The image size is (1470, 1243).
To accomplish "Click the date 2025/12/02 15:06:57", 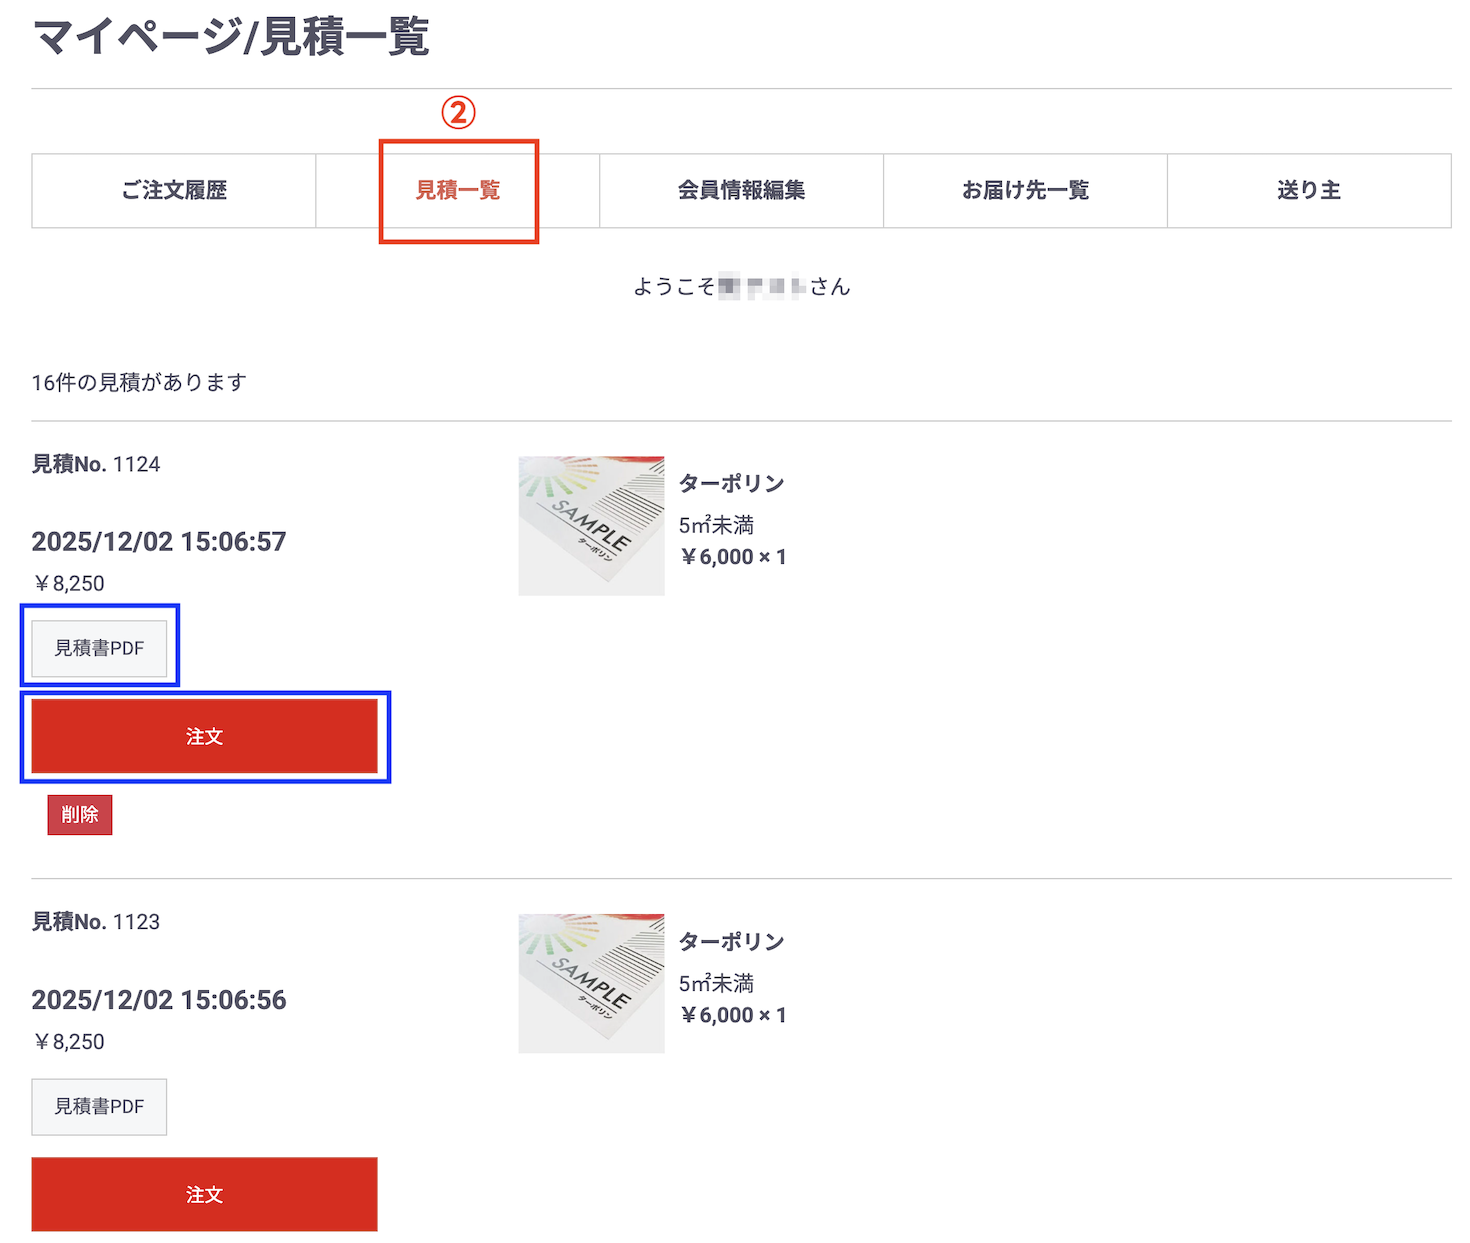I will coord(159,542).
